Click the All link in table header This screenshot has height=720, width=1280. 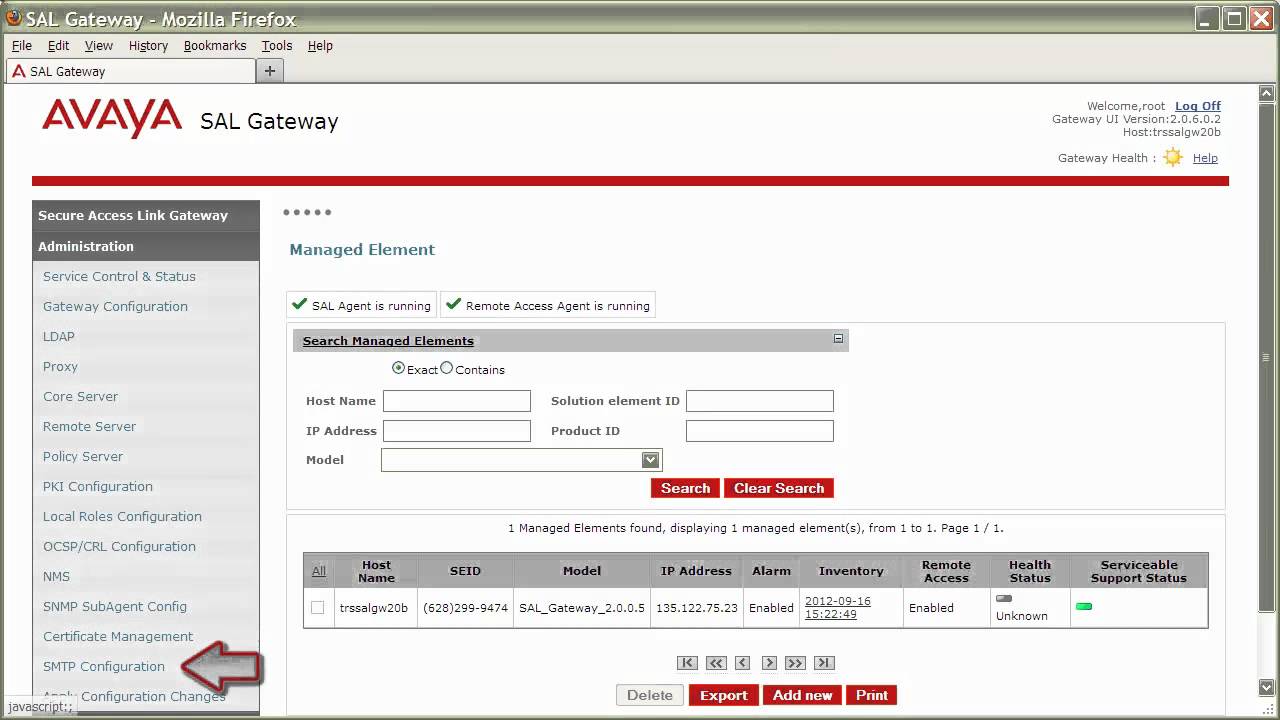click(318, 571)
